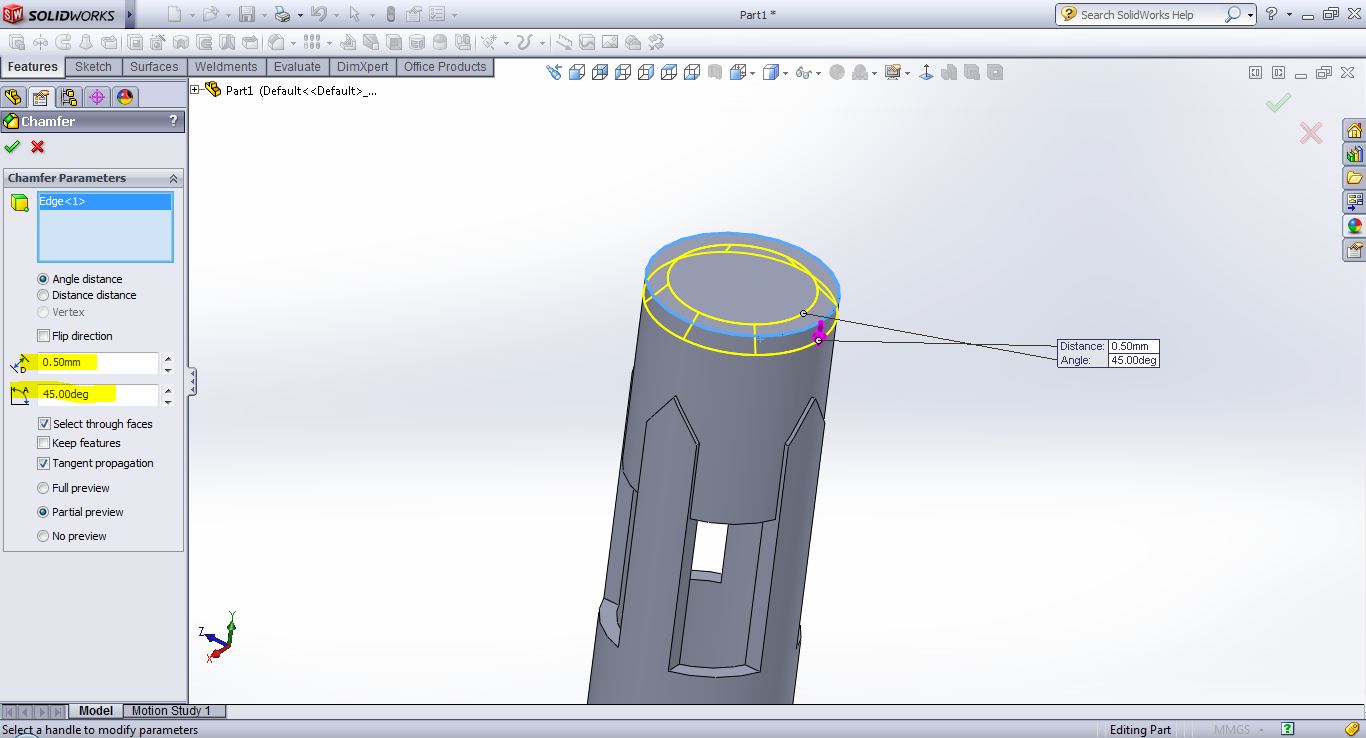1366x738 pixels.
Task: Open the ConfigurationManager tab icon
Action: pos(68,97)
